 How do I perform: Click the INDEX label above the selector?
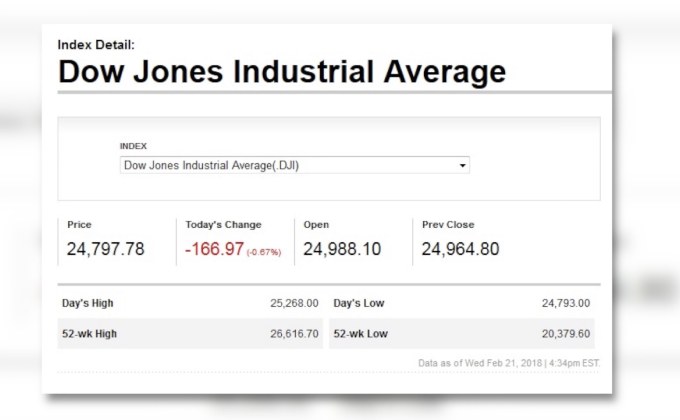click(133, 146)
